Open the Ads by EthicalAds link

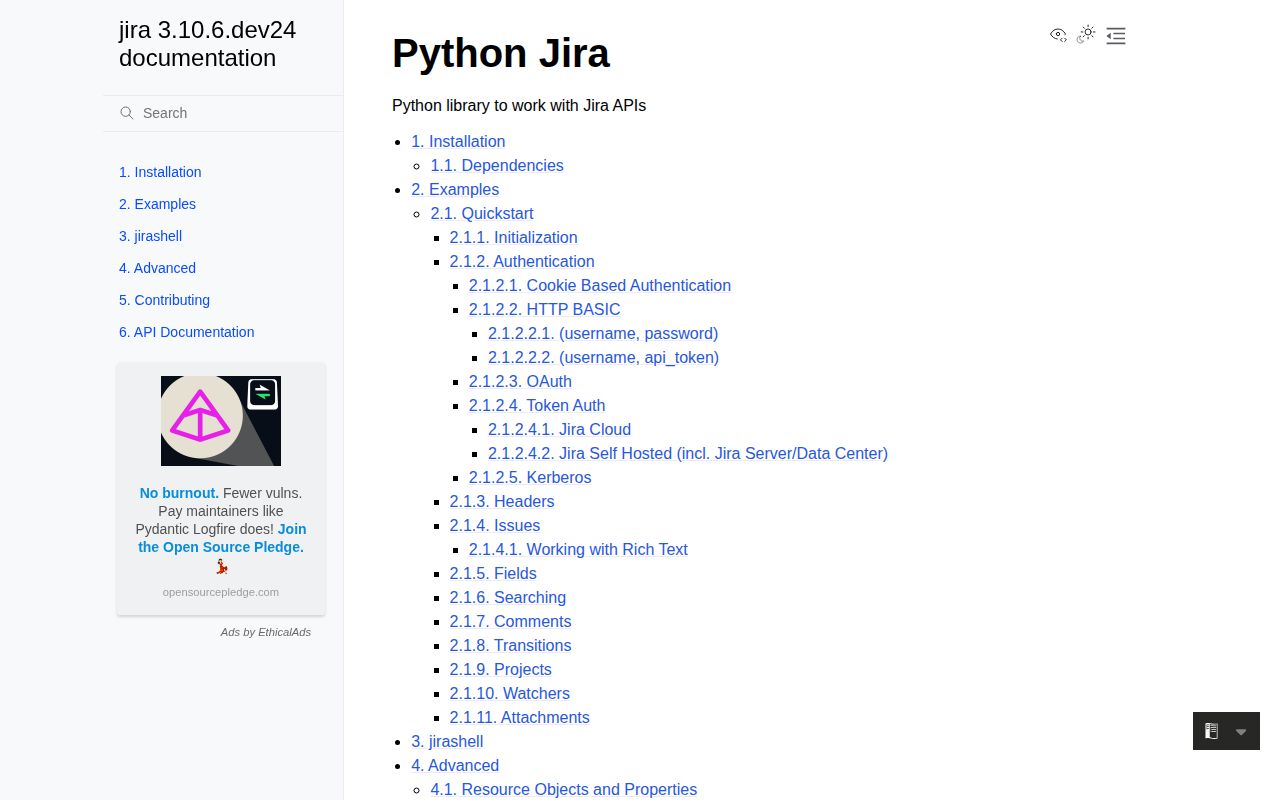[266, 632]
